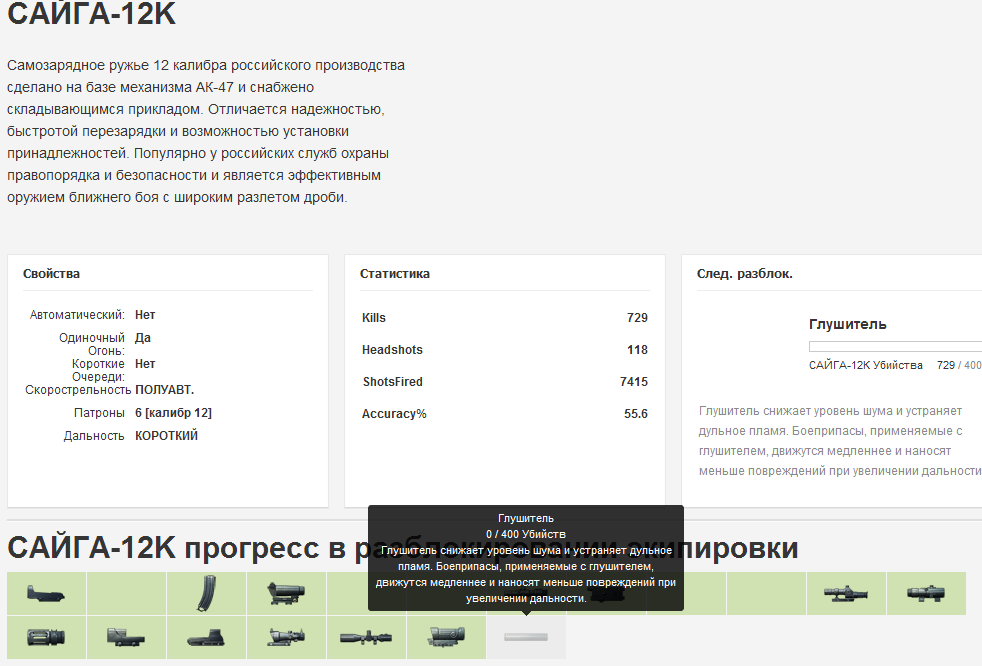Click the Статистика panel header
This screenshot has width=982, height=666.
(x=395, y=274)
